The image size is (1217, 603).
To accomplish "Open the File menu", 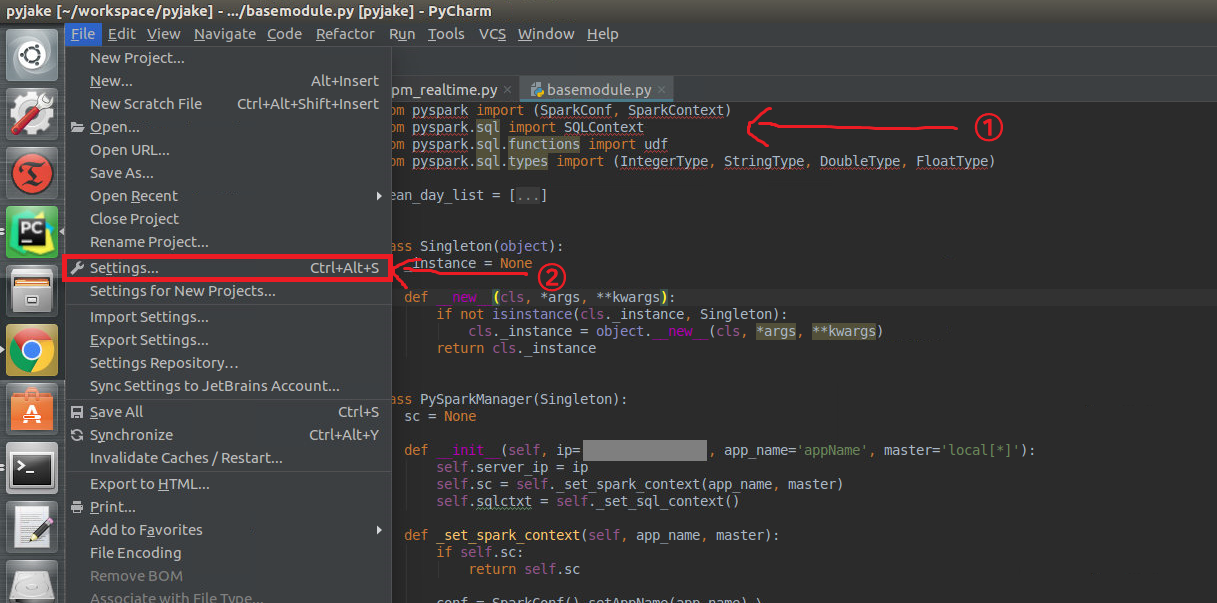I will (x=83, y=34).
